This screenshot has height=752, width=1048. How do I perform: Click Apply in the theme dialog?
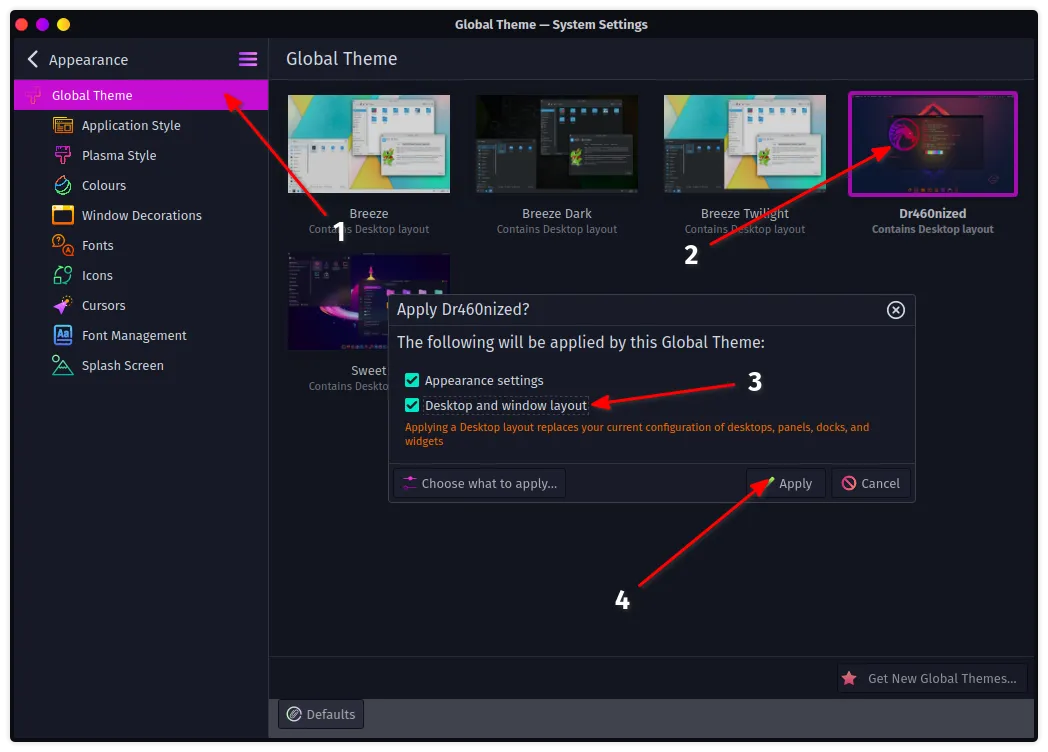(x=786, y=483)
